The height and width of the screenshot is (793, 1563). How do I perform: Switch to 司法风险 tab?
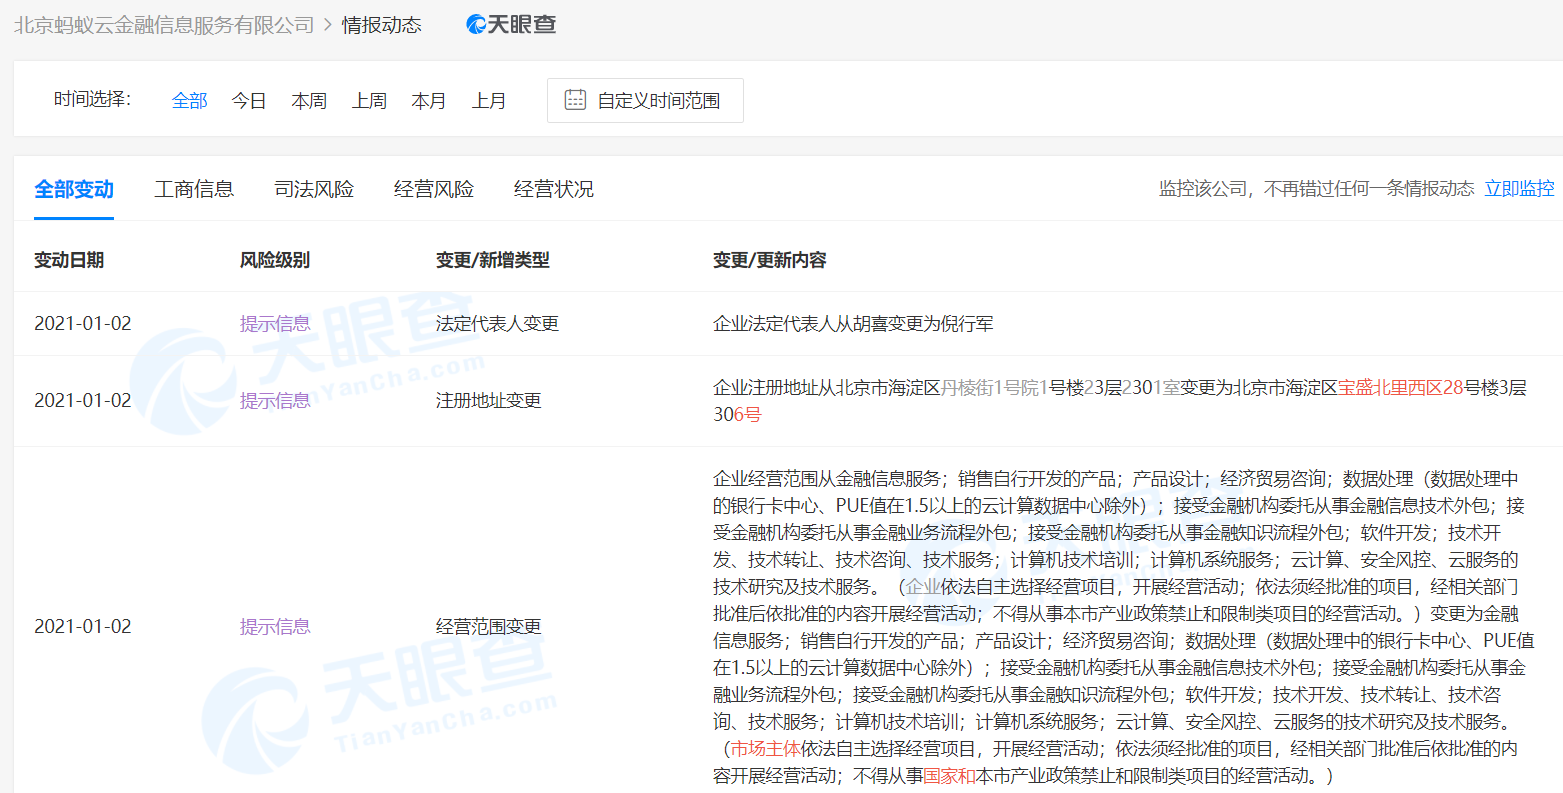314,189
